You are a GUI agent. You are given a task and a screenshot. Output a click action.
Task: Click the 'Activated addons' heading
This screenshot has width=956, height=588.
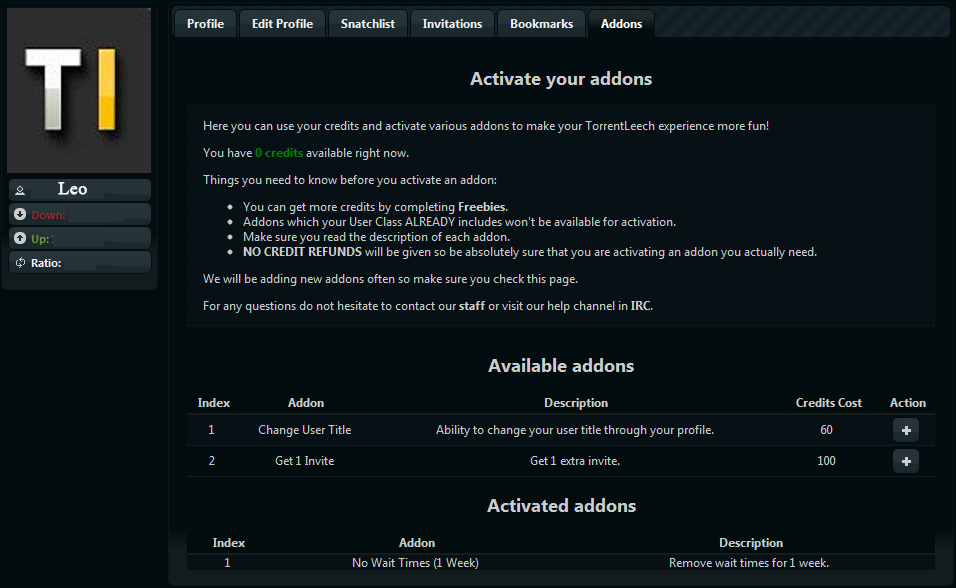coord(561,506)
